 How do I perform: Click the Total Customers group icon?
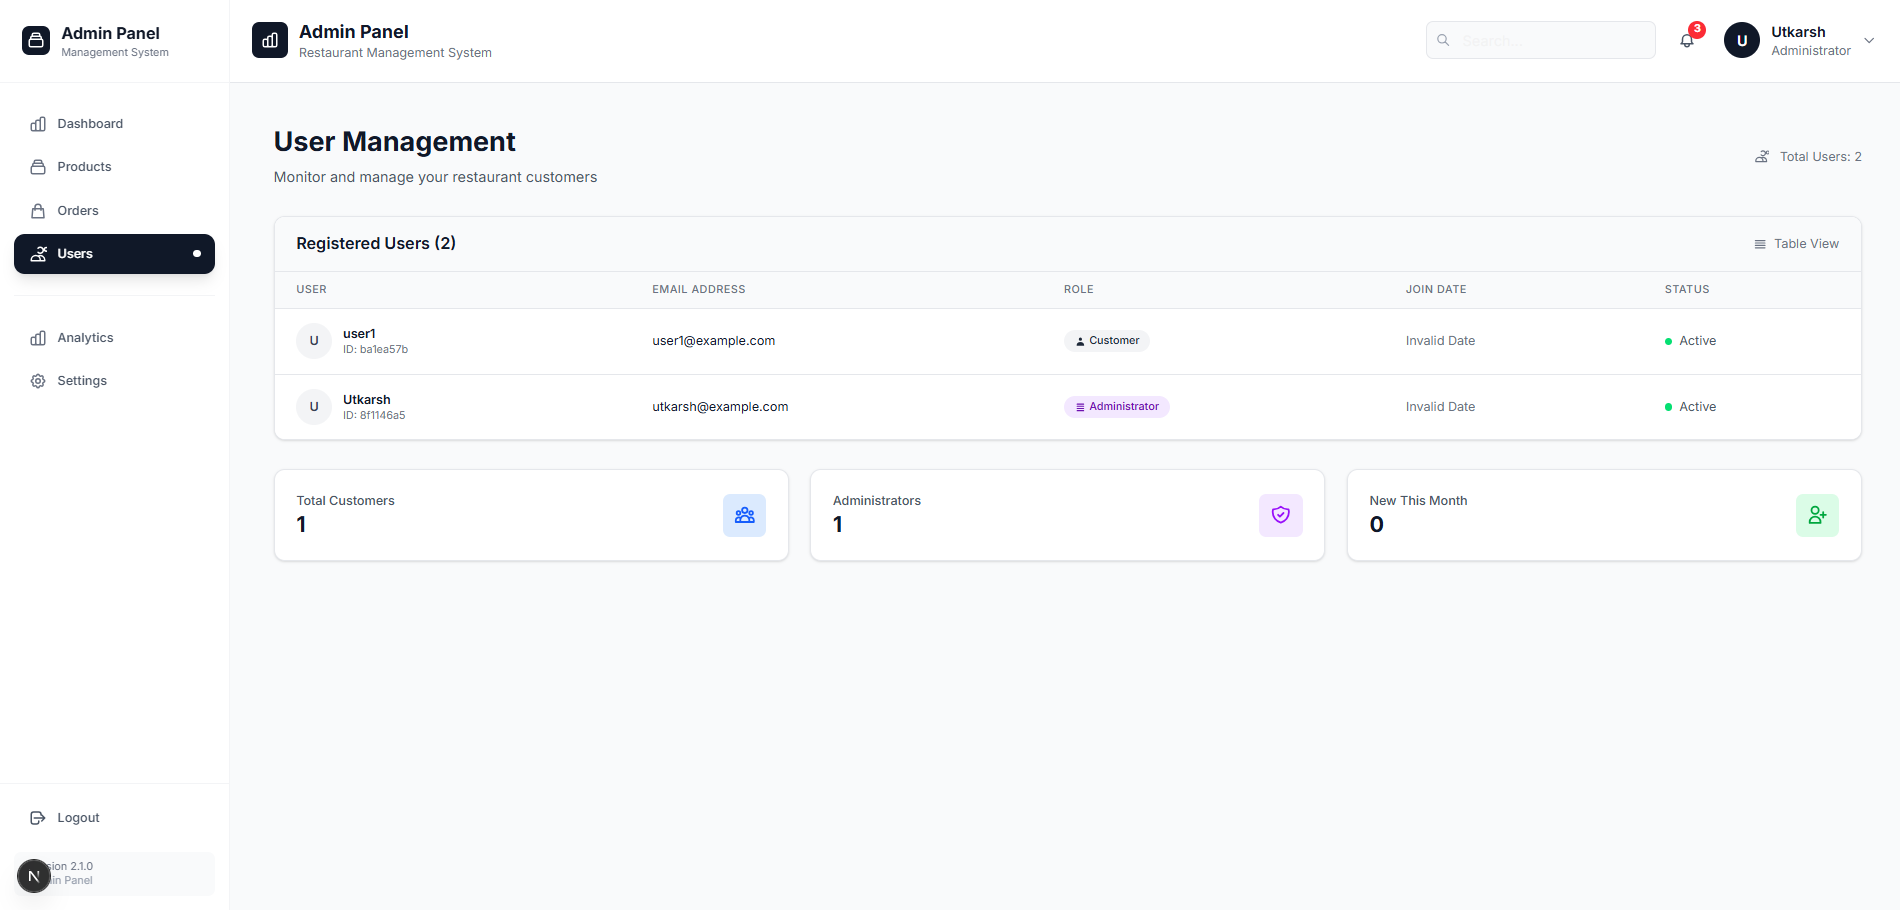pos(744,515)
